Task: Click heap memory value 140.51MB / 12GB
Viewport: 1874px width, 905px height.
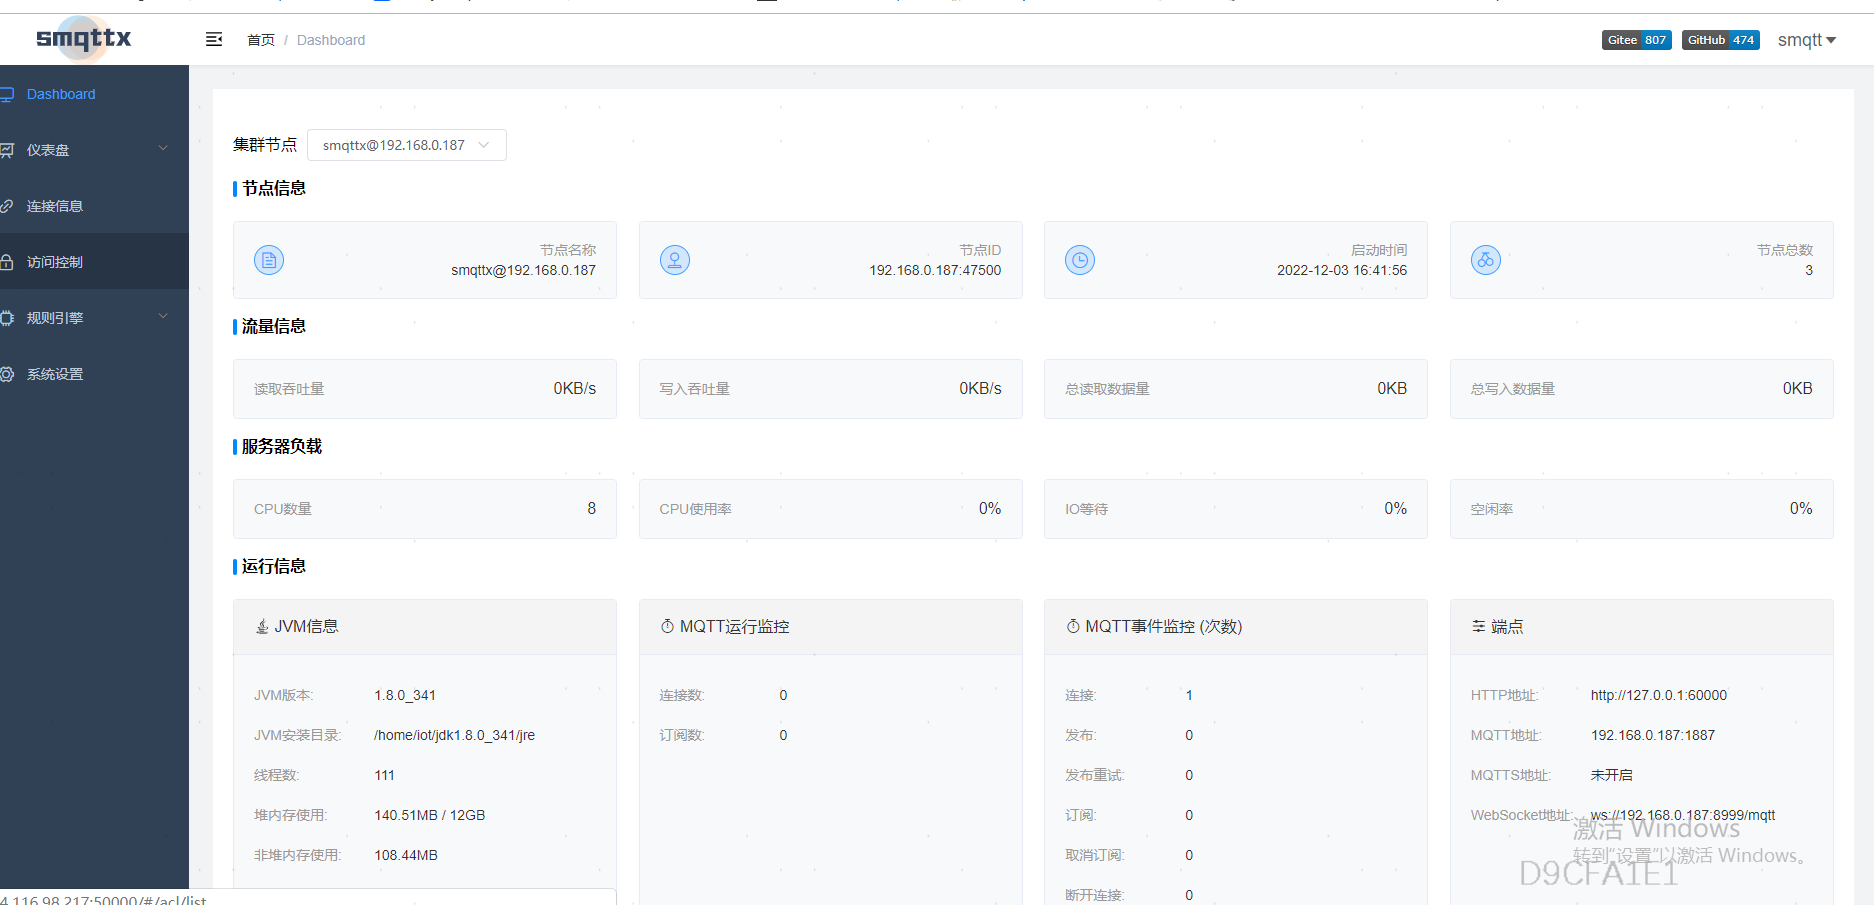Action: [x=430, y=815]
